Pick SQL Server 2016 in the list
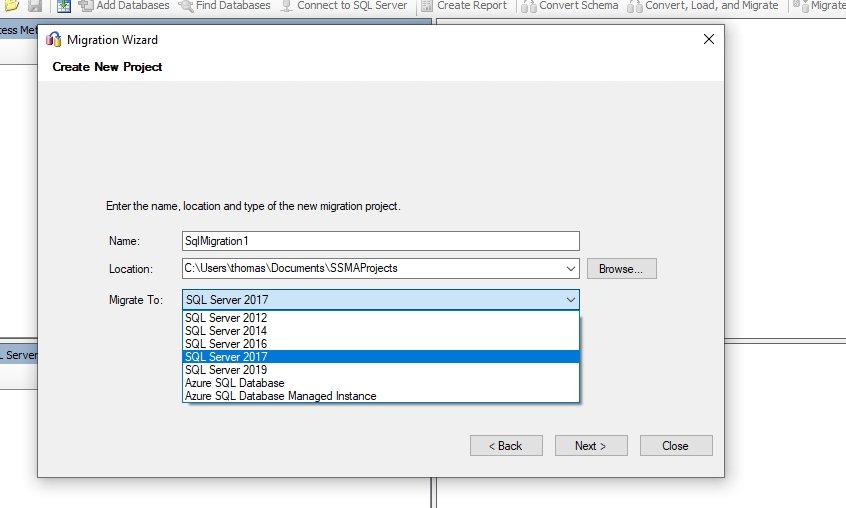Image resolution: width=846 pixels, height=508 pixels. coord(226,344)
